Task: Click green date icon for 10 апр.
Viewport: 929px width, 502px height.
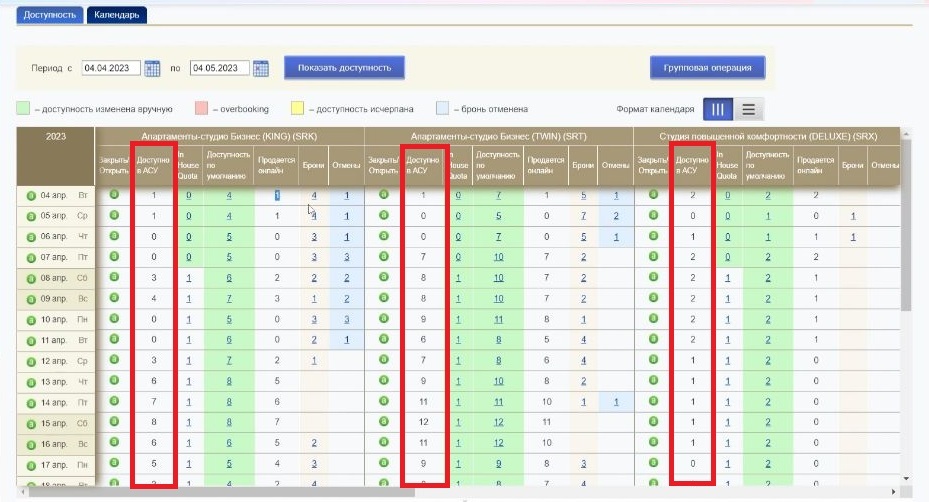Action: [31, 320]
